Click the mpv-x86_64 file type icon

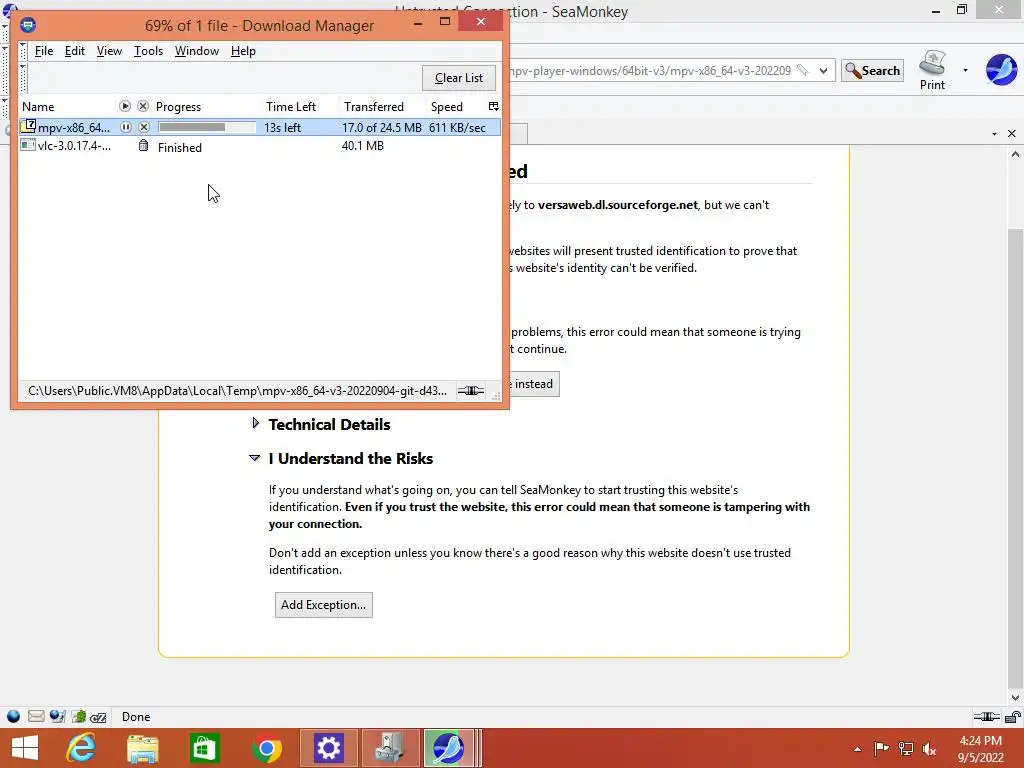[28, 127]
